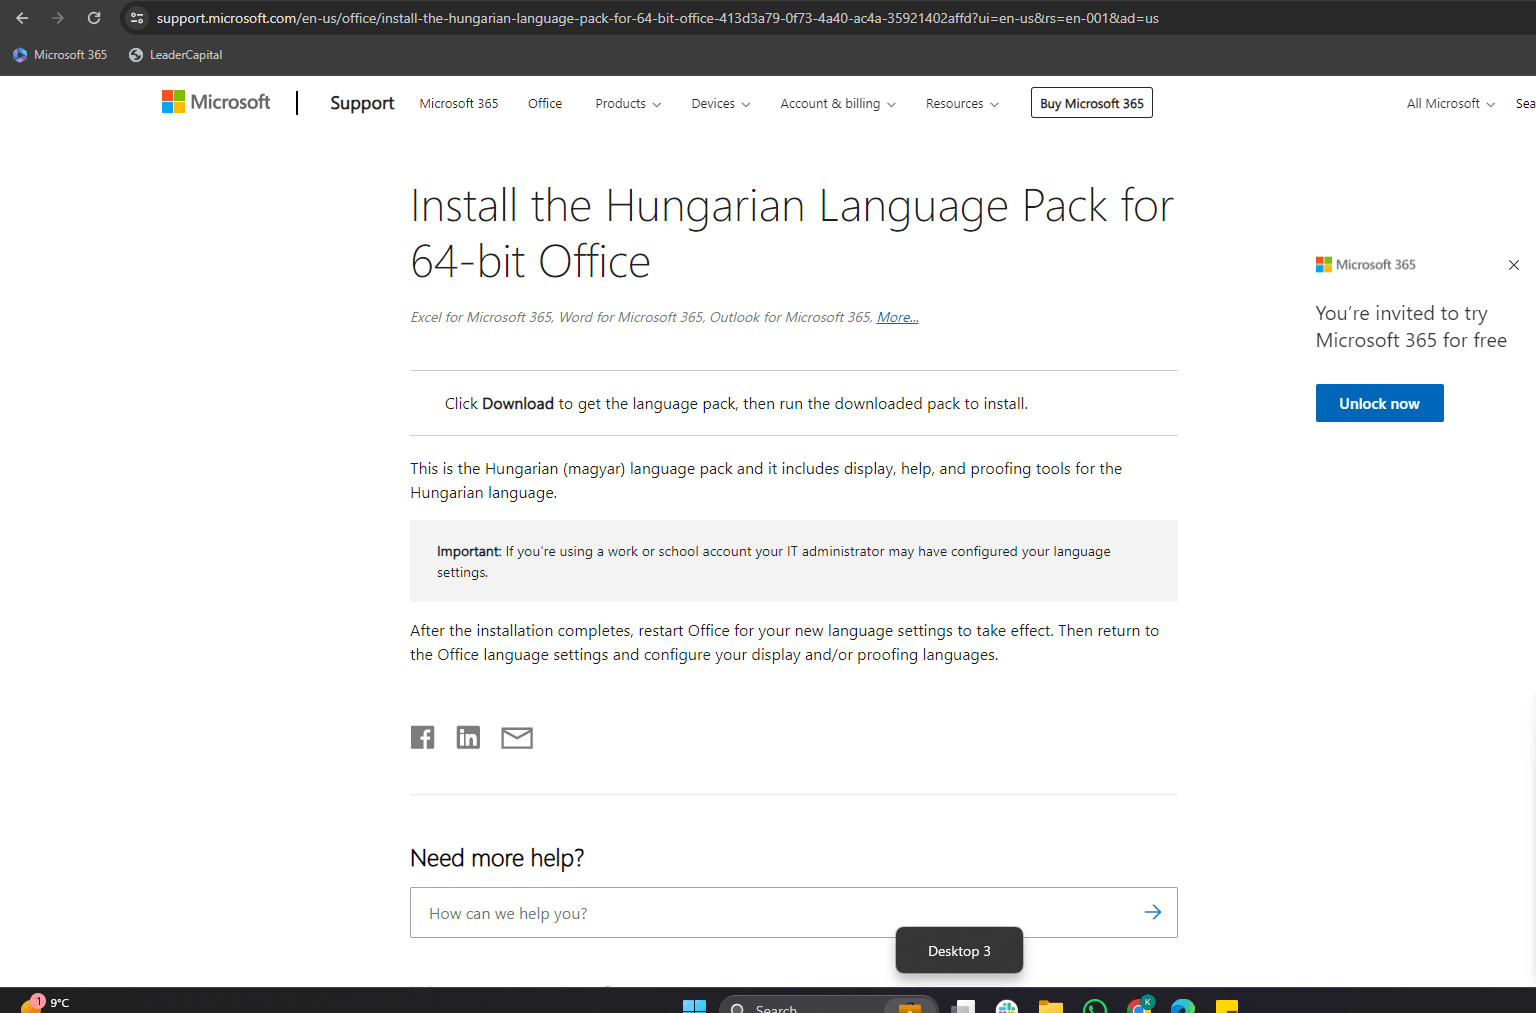Click the Microsoft logo in header
This screenshot has width=1536, height=1013.
pos(216,102)
